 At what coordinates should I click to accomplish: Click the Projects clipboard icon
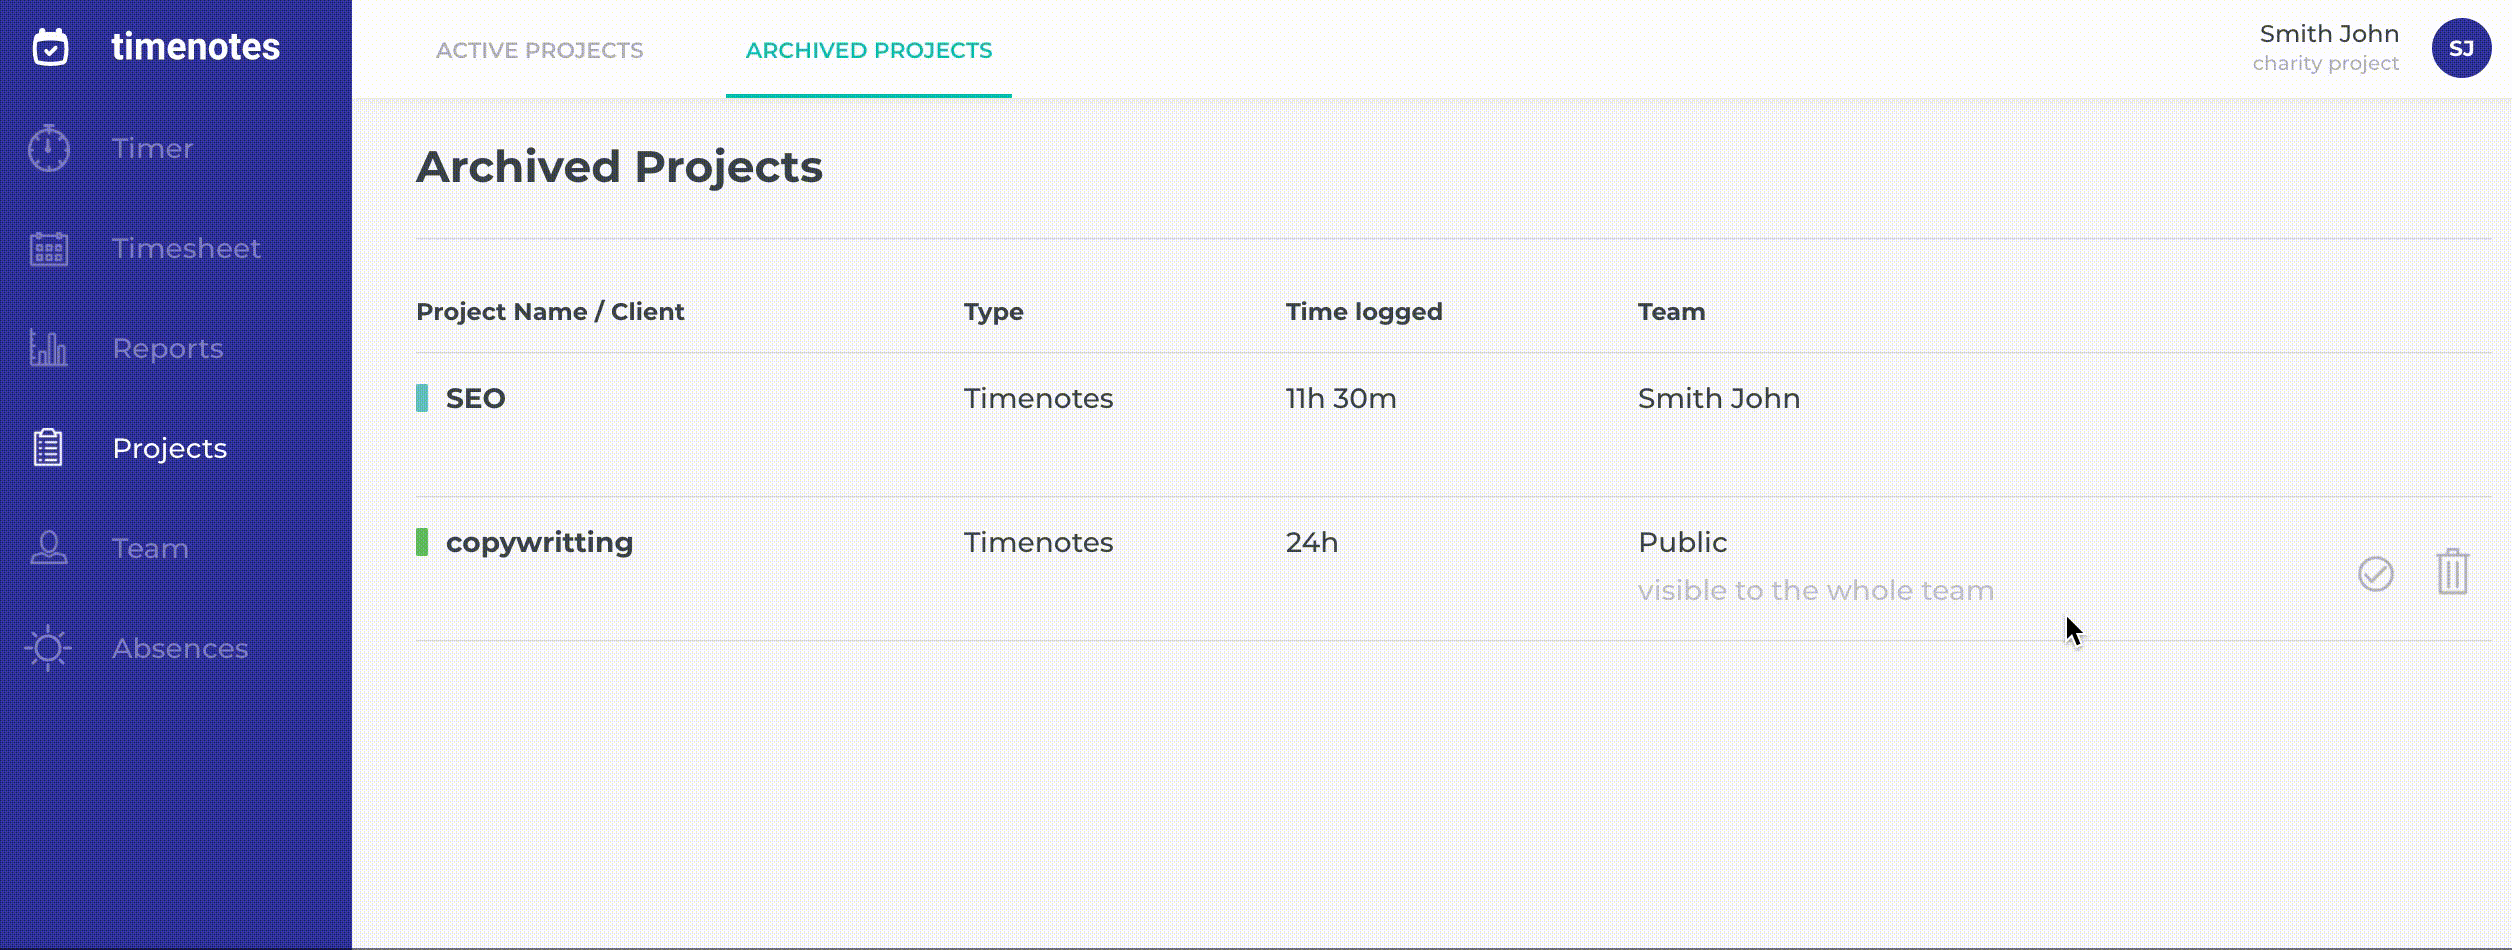[48, 448]
